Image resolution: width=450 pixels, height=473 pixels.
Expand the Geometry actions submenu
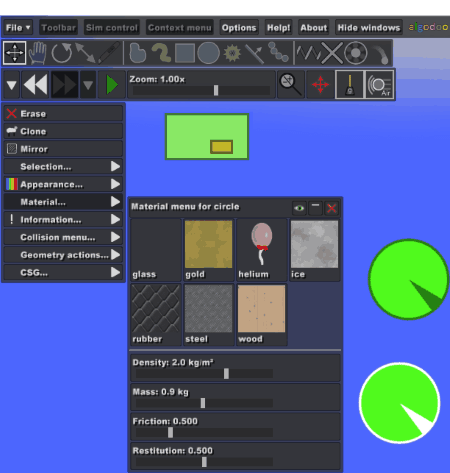63,255
